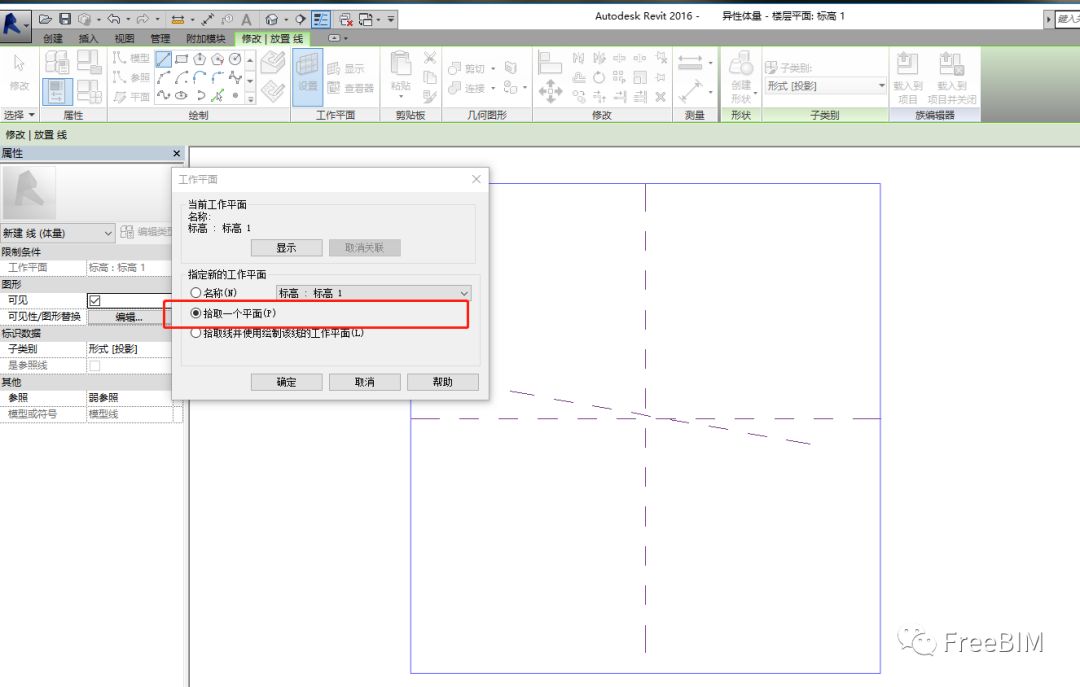This screenshot has height=687, width=1080.
Task: Click the Save icon in quick access toolbar
Action: tap(65, 19)
